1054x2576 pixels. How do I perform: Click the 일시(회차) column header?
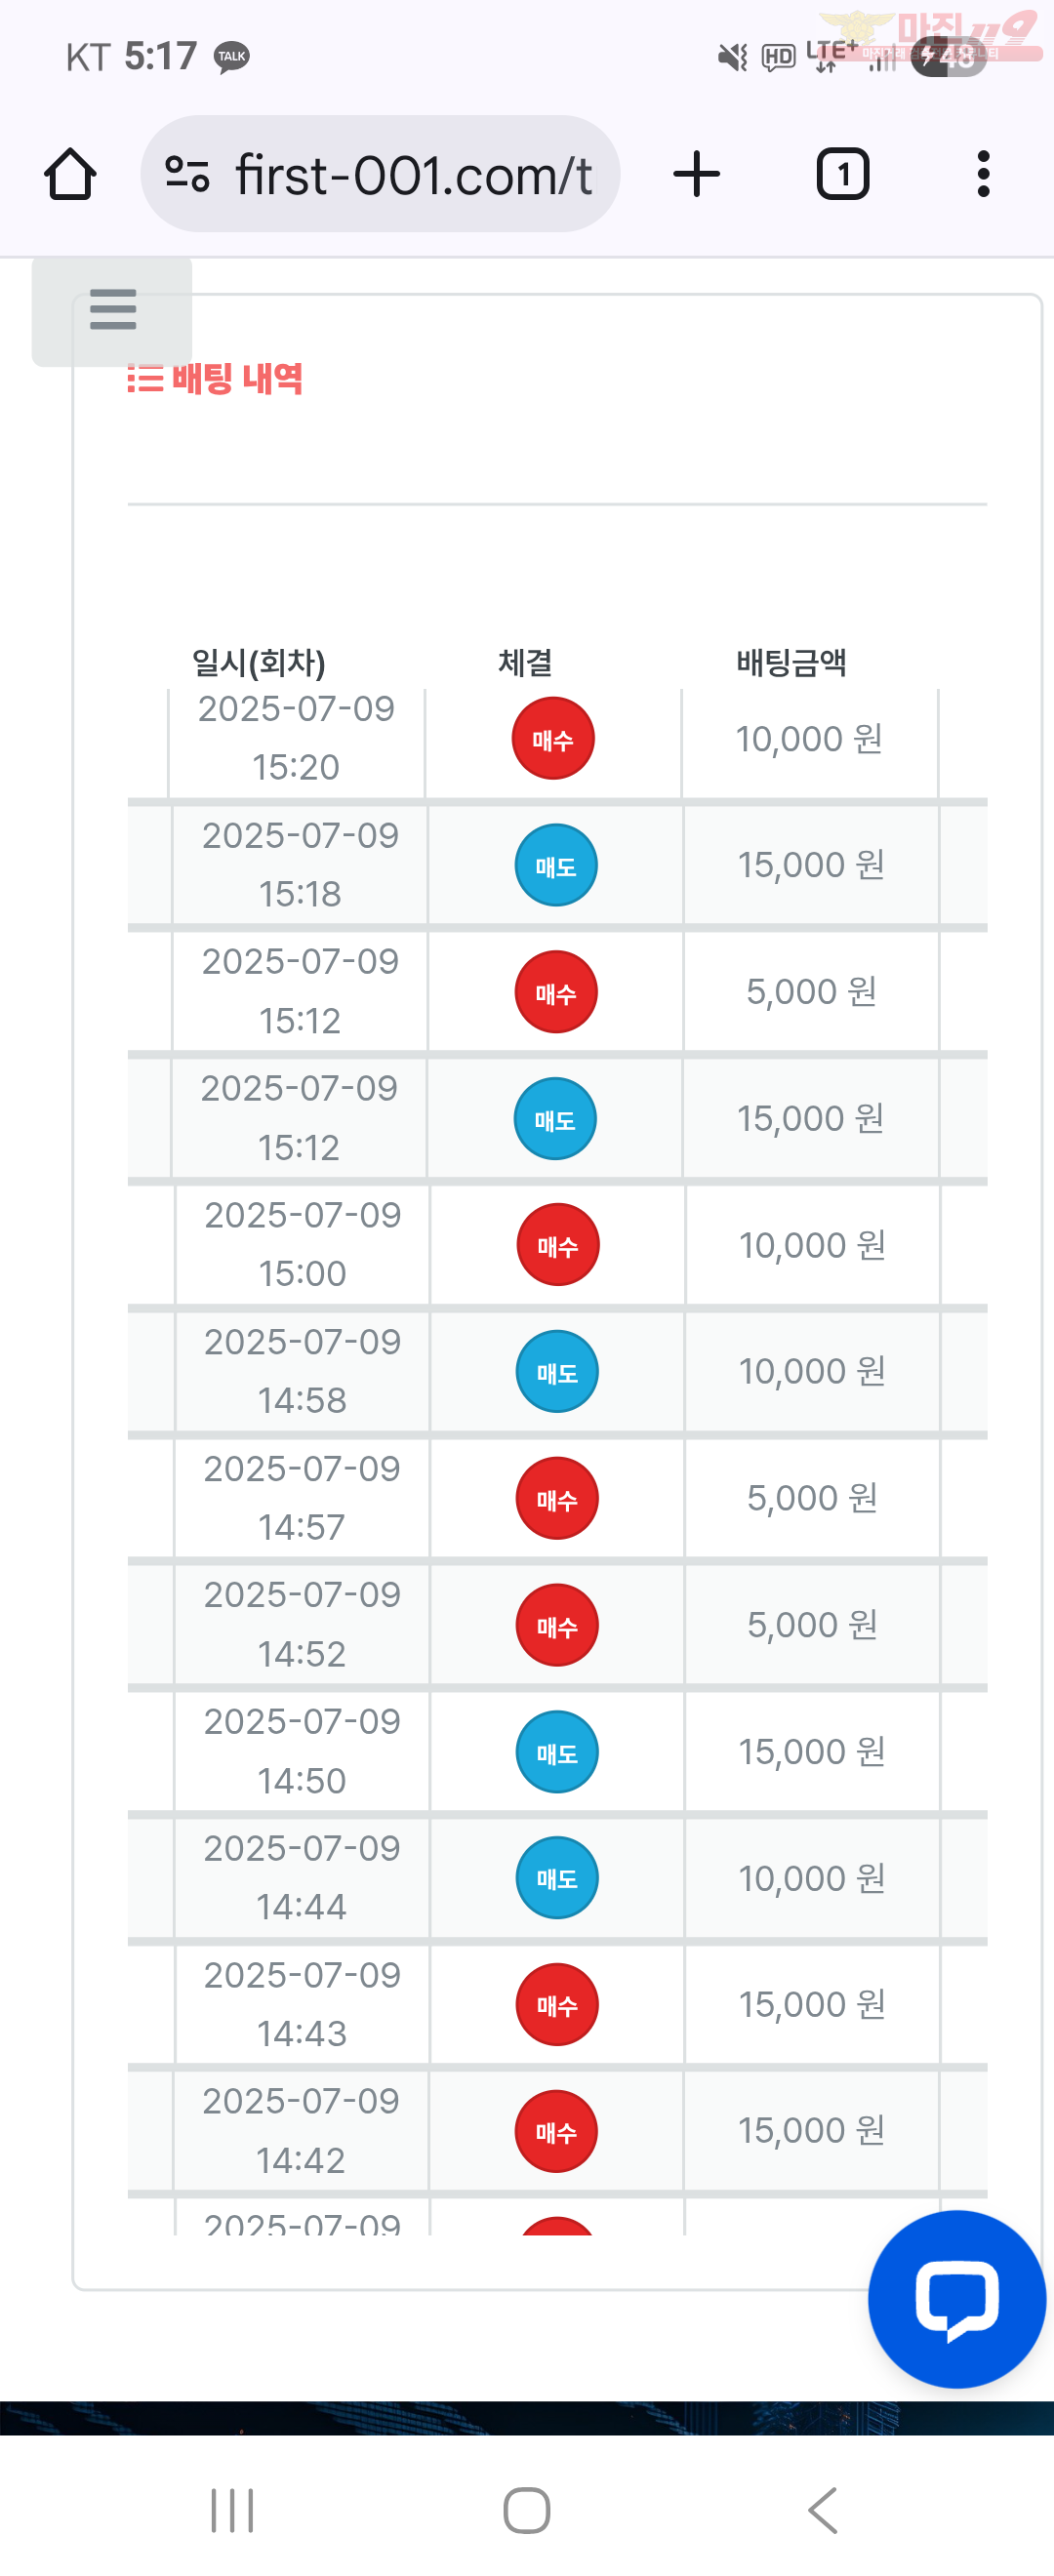[x=259, y=663]
